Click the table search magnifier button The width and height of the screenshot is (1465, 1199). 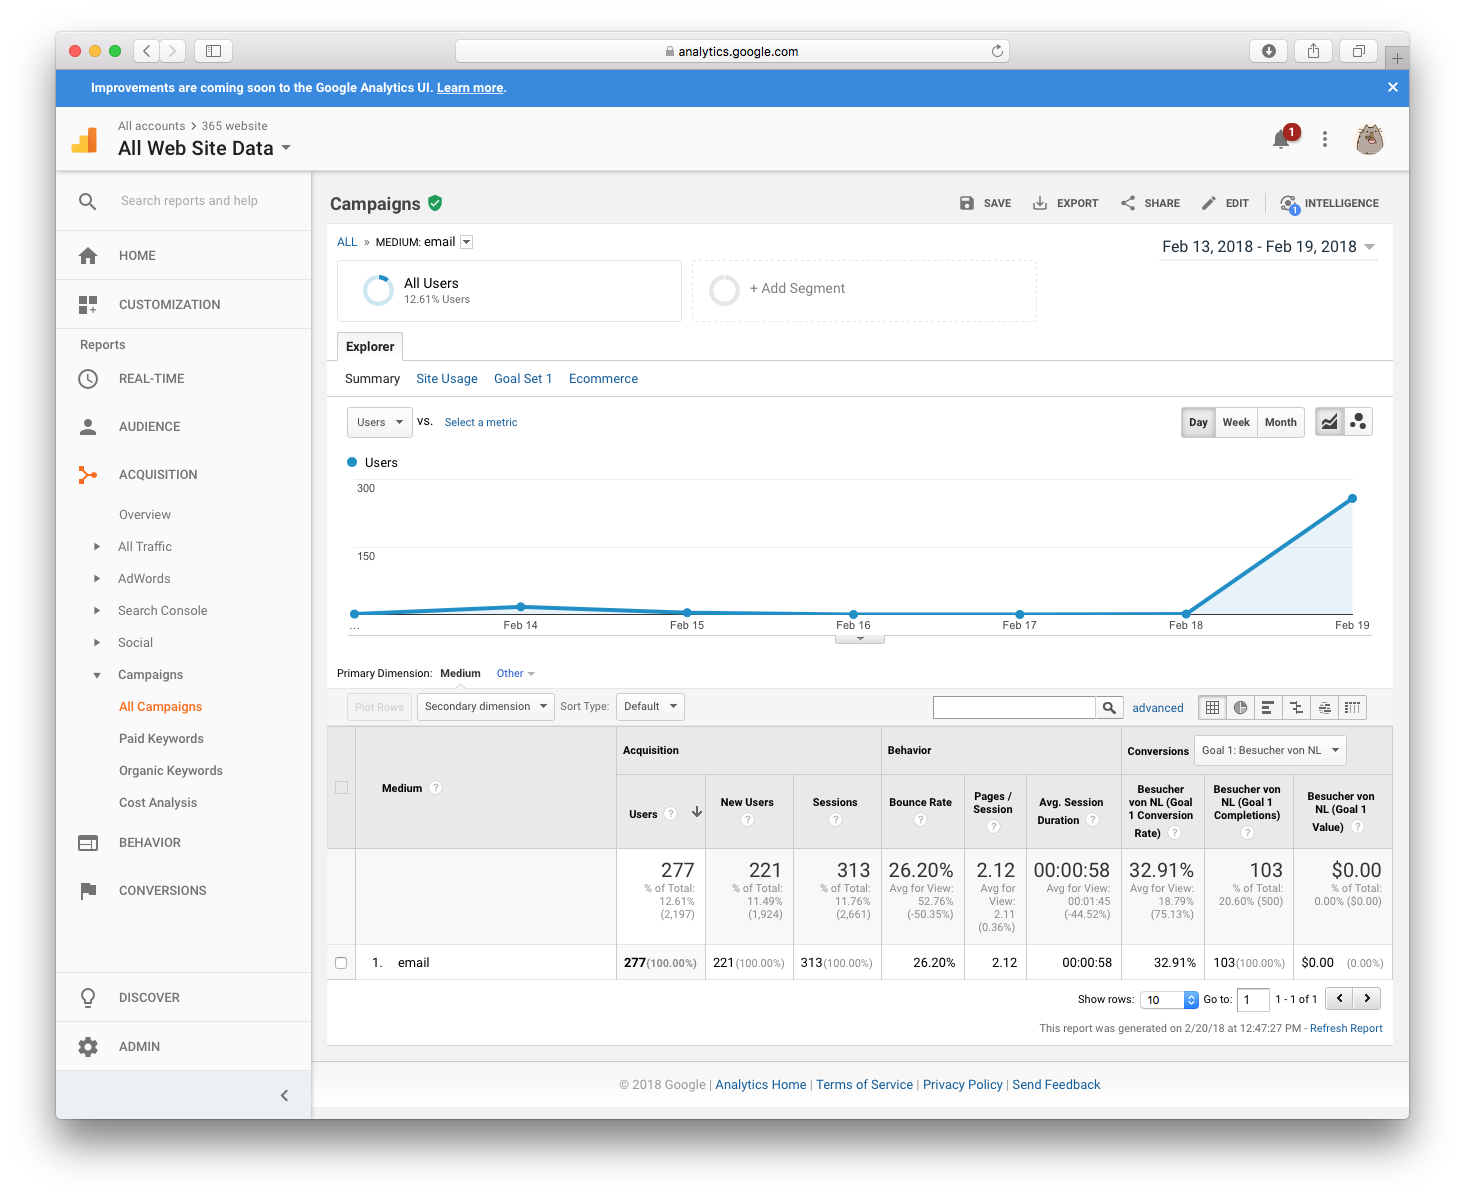pyautogui.click(x=1109, y=708)
